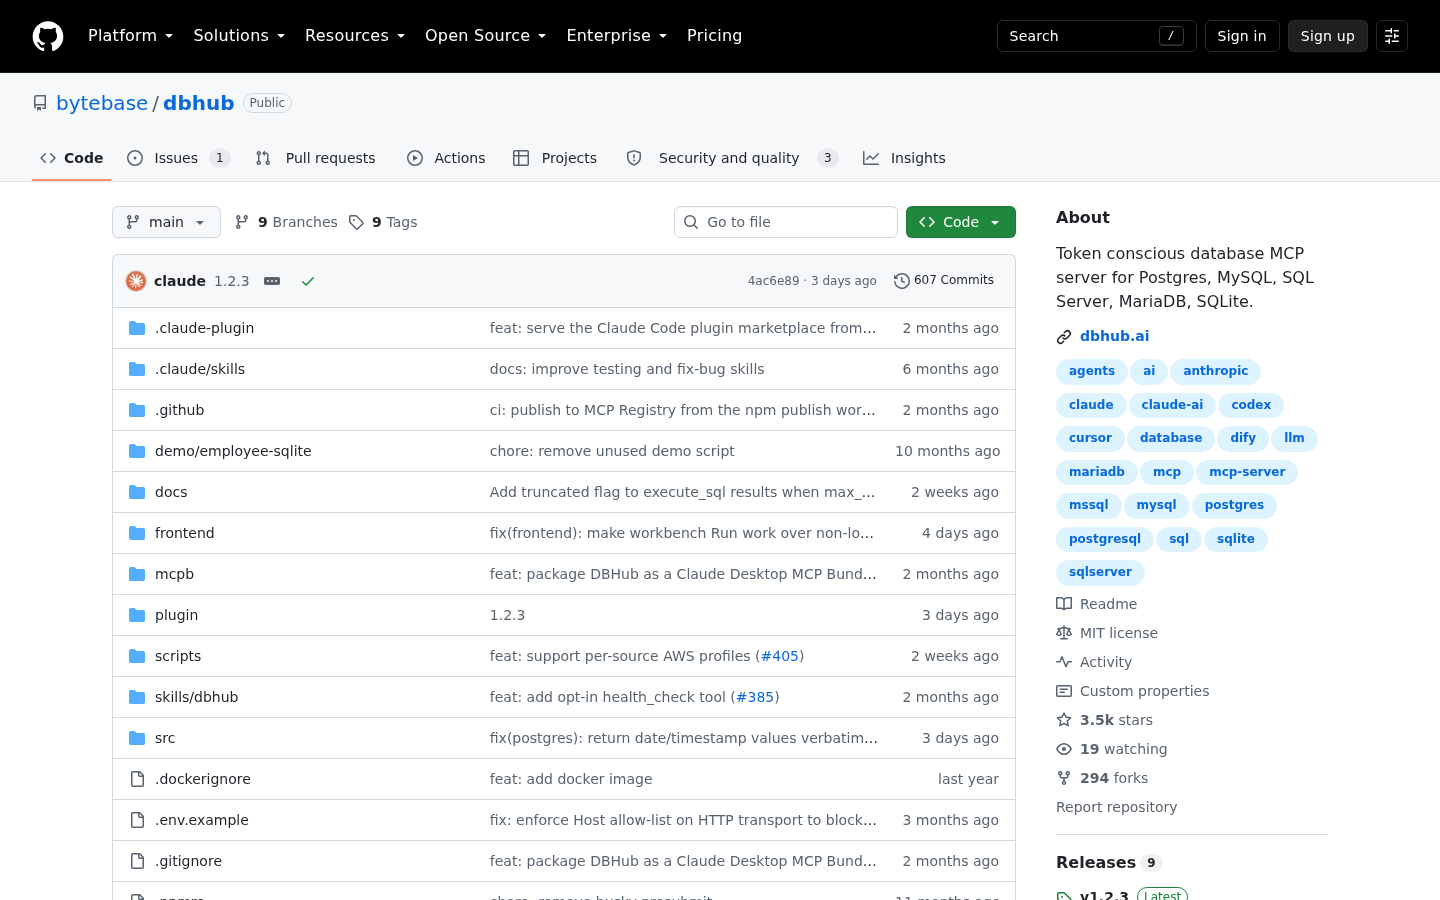Screen dimensions: 1440x900
Task: Open the Enterprise dropdown menu
Action: [617, 36]
